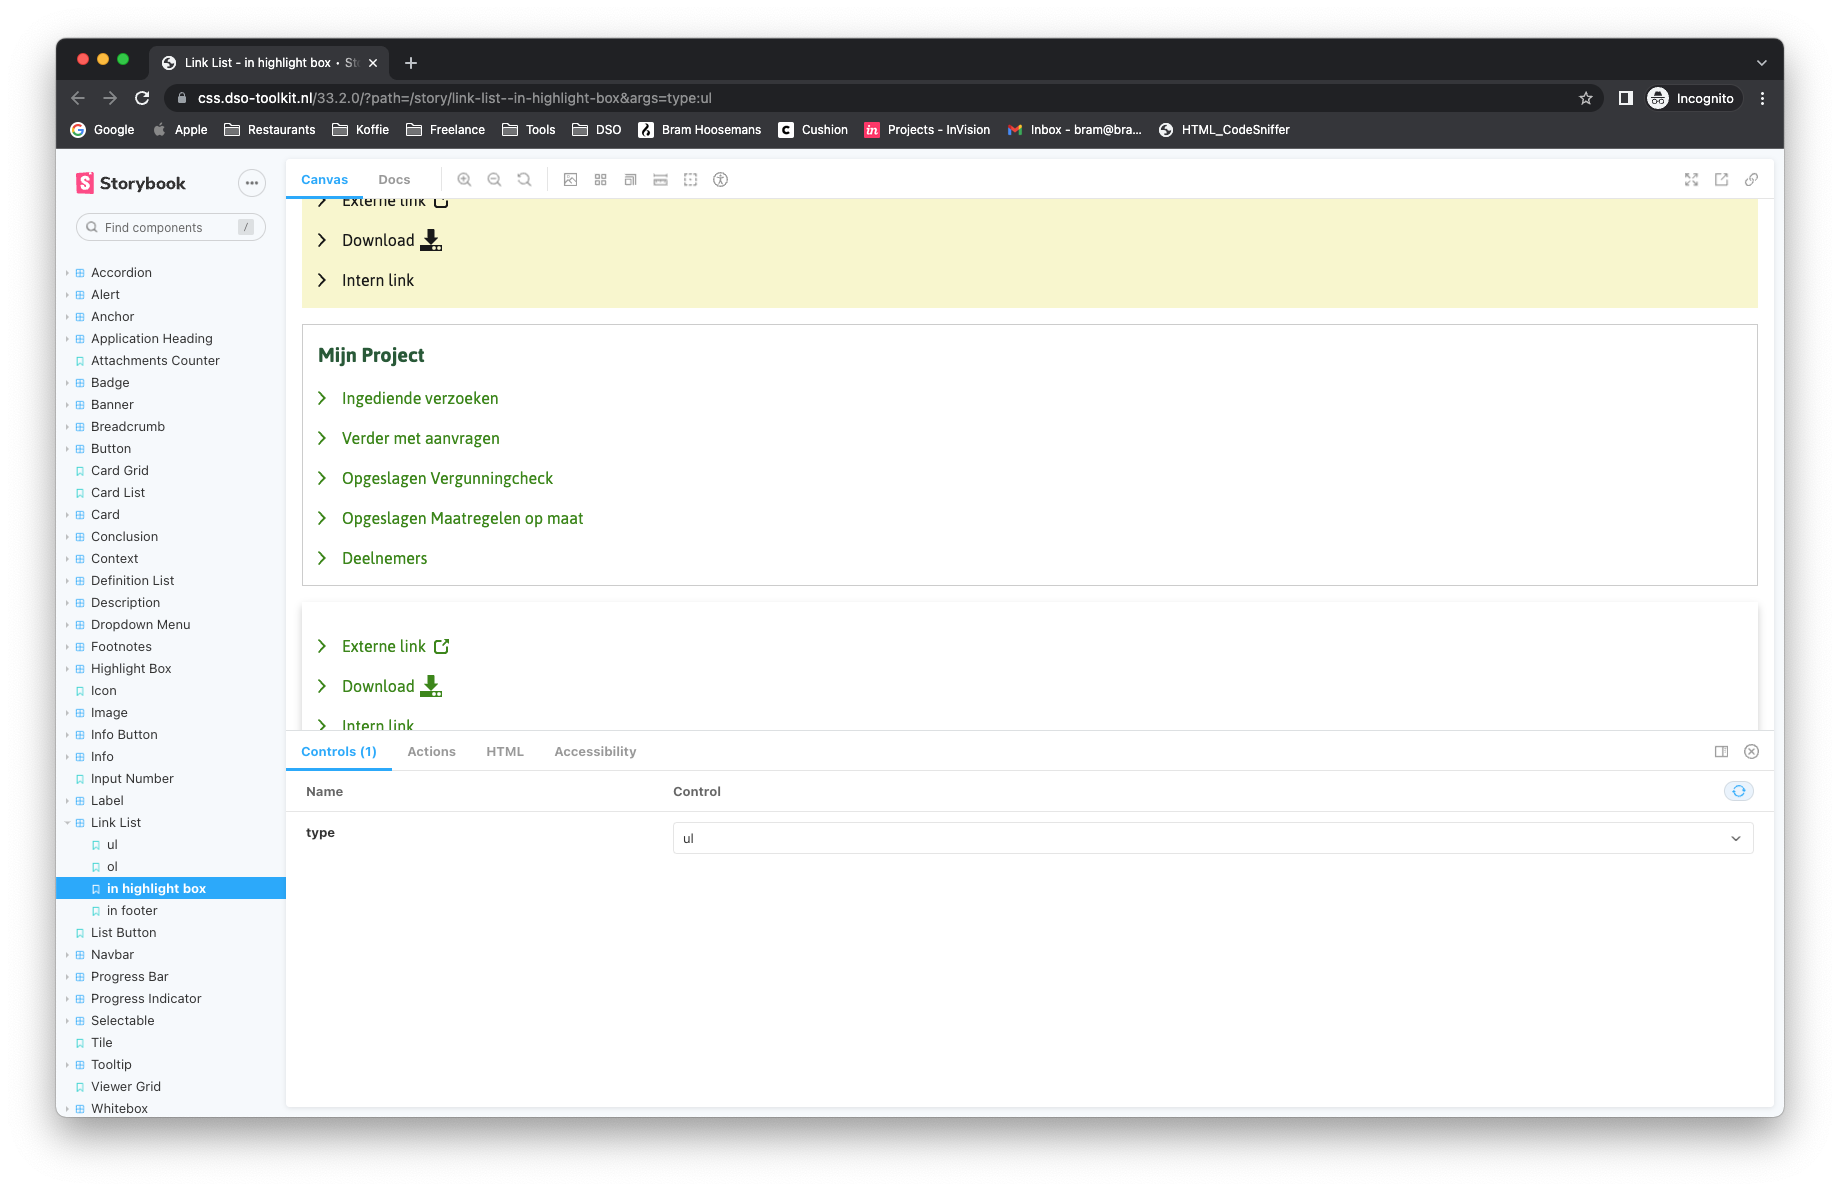
Task: Click the zoom in icon on canvas toolbar
Action: click(x=464, y=179)
